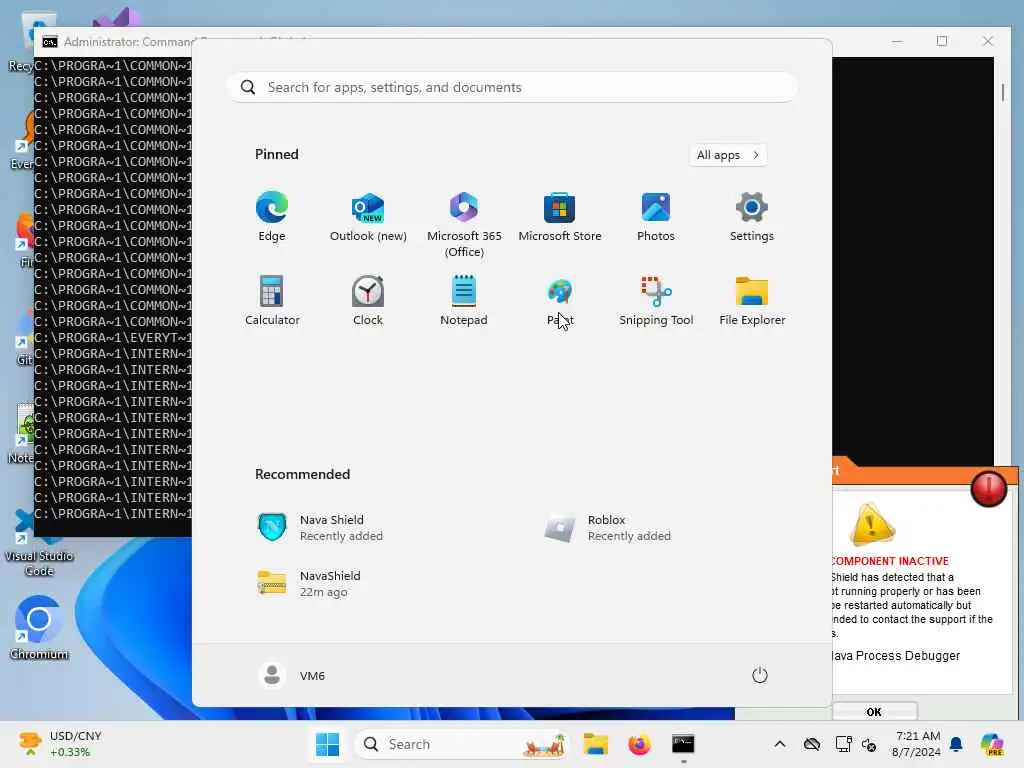Image resolution: width=1024 pixels, height=768 pixels.
Task: Open VM6 user account menu
Action: point(291,675)
